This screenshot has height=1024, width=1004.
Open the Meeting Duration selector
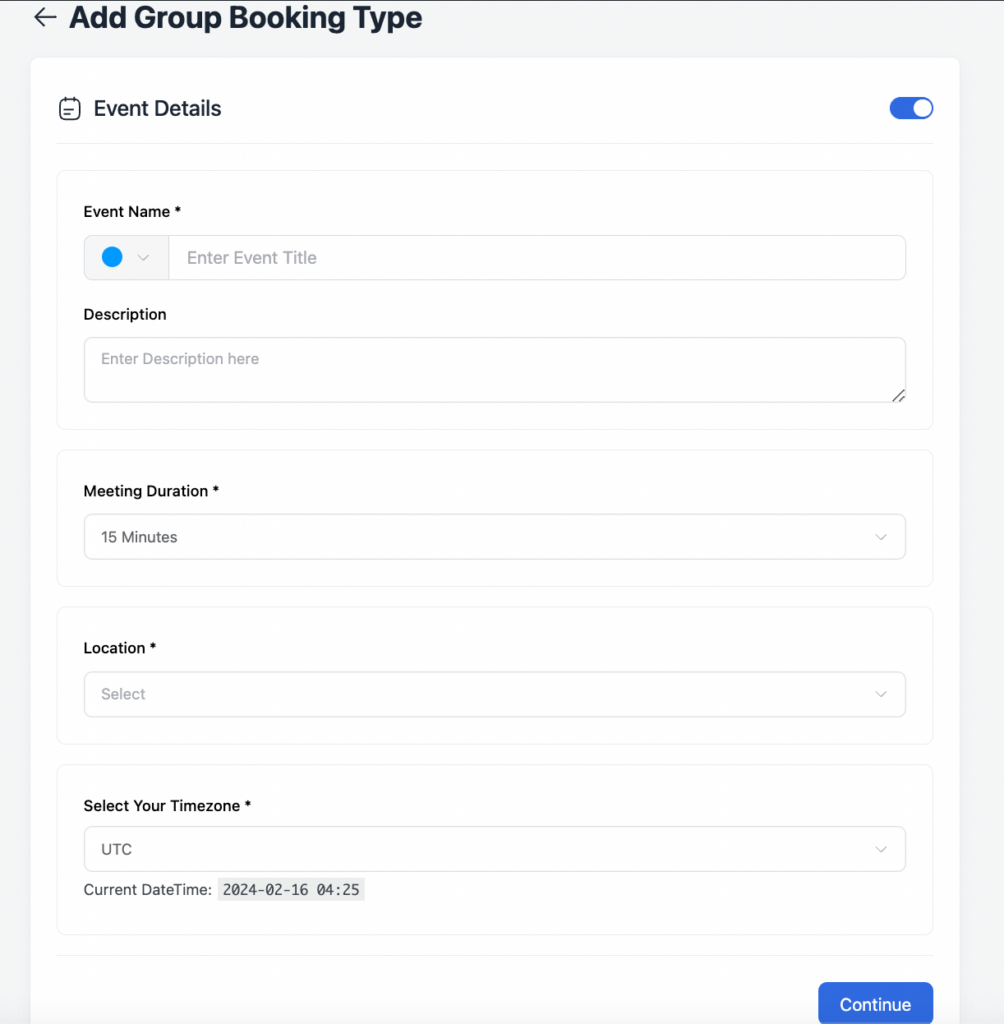[x=494, y=537]
